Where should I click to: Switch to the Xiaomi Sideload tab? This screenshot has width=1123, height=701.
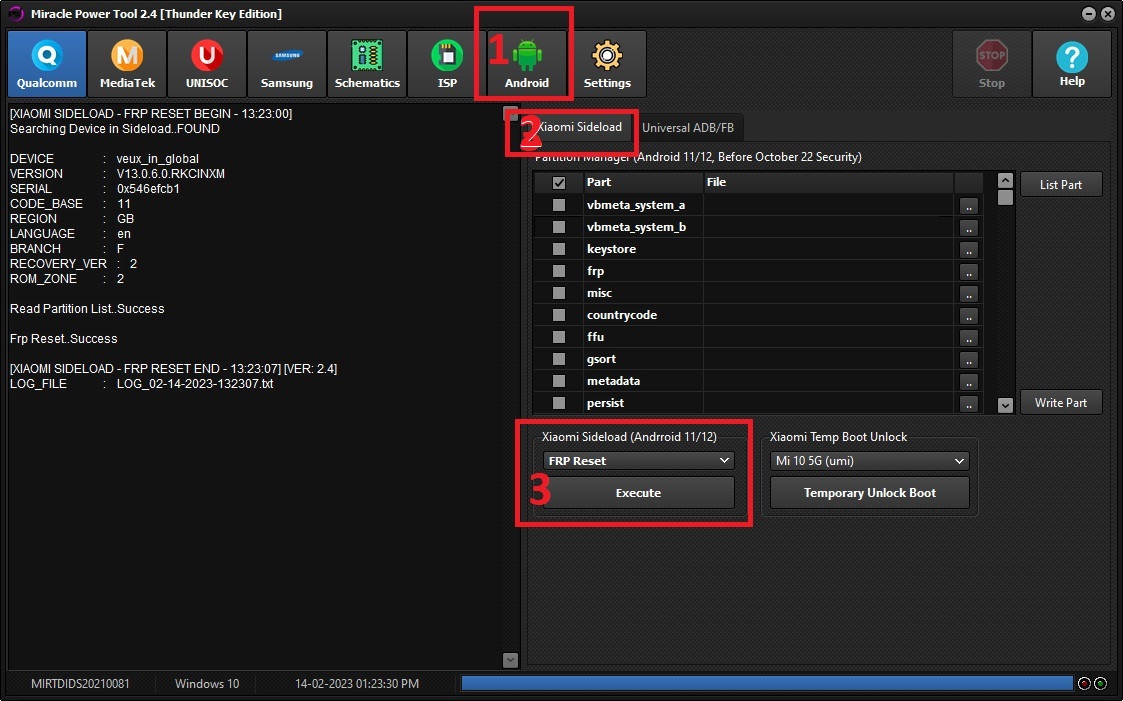point(579,127)
